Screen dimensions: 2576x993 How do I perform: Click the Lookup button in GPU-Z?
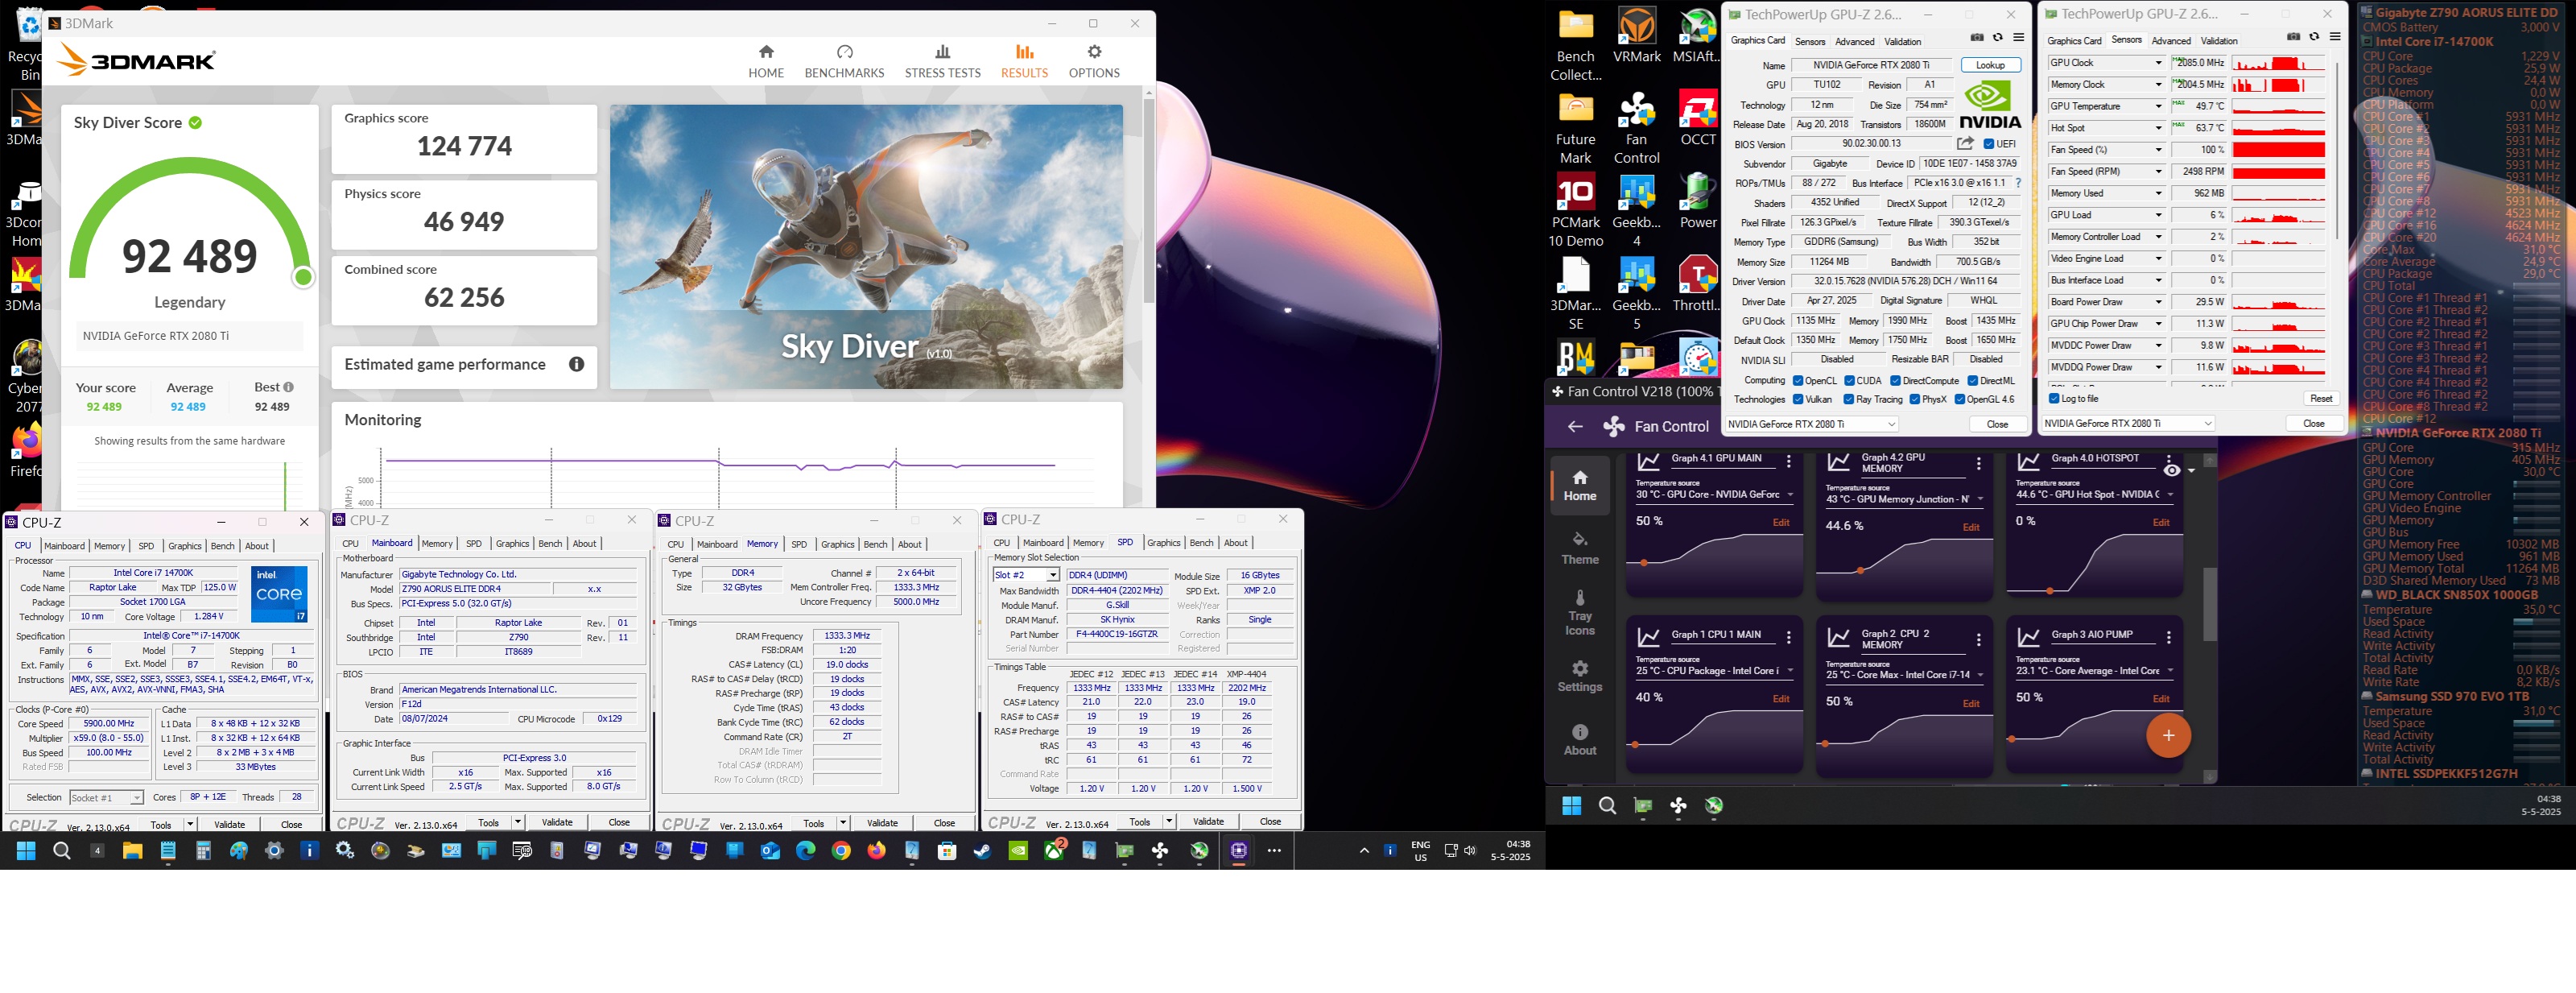[x=1990, y=66]
